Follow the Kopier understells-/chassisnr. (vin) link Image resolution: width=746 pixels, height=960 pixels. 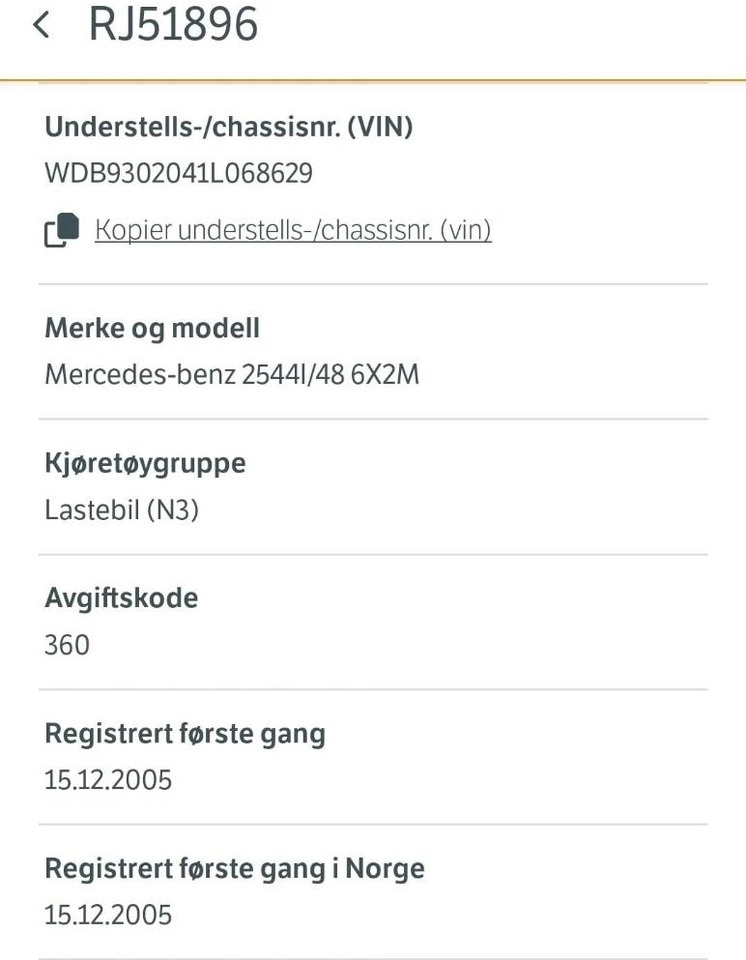pos(293,230)
